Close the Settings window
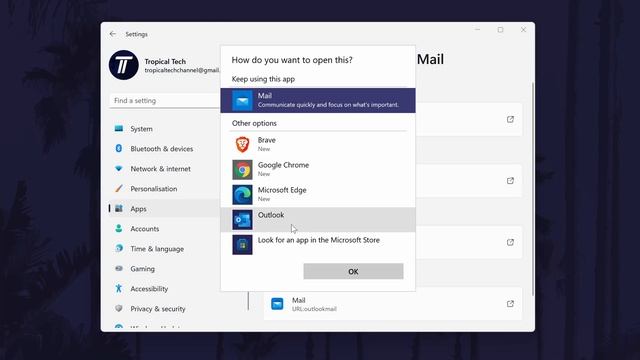 (x=523, y=30)
